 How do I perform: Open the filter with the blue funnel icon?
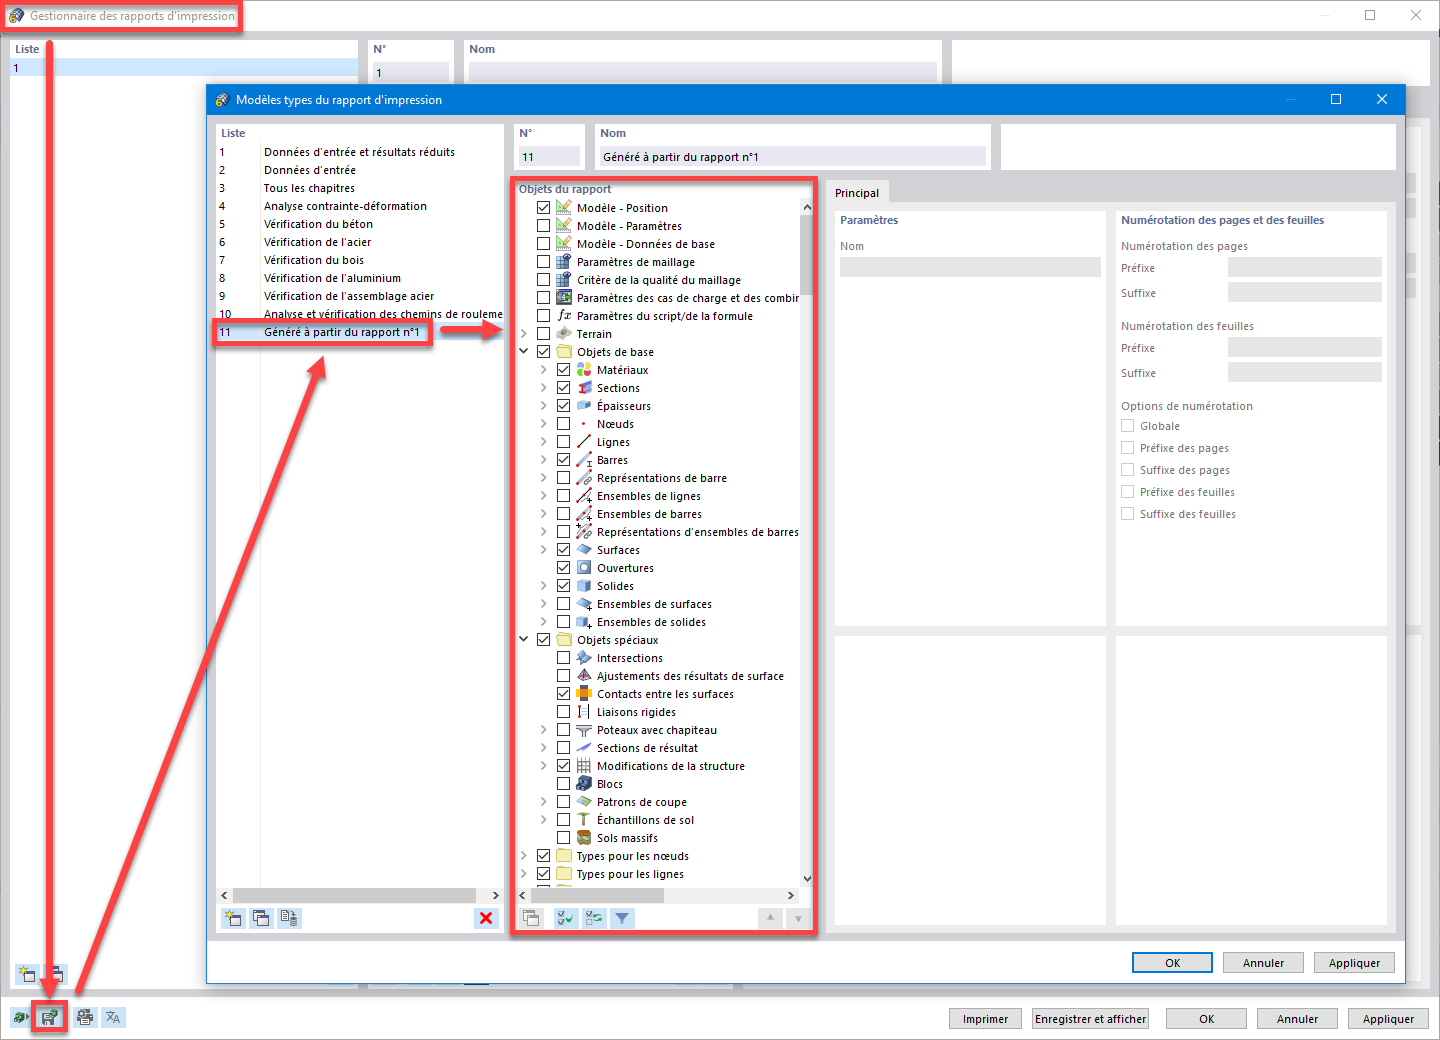pyautogui.click(x=622, y=918)
